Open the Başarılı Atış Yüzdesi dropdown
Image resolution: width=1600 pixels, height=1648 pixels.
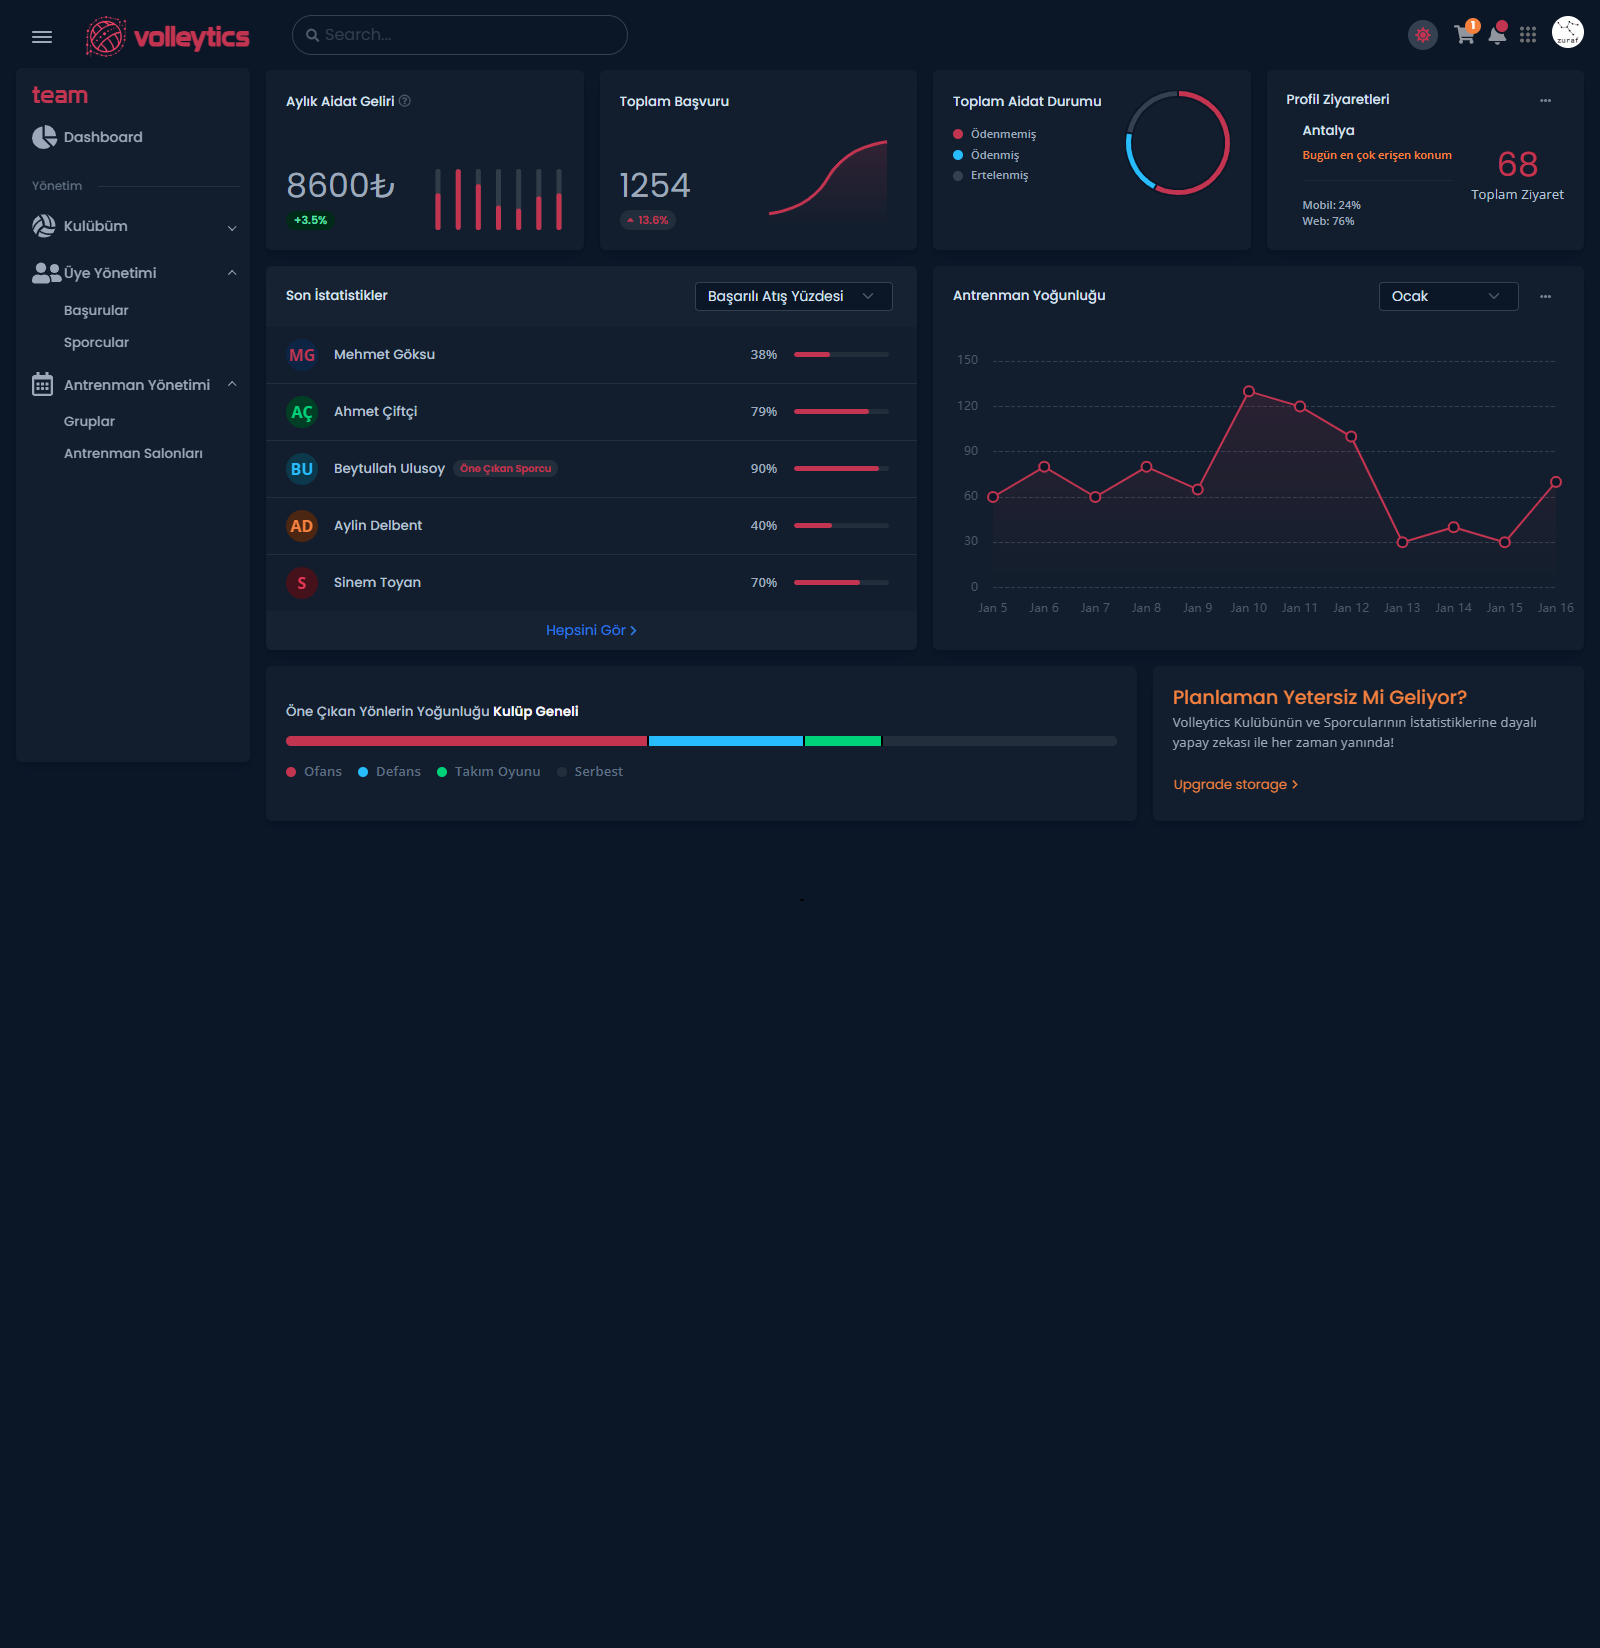click(793, 296)
